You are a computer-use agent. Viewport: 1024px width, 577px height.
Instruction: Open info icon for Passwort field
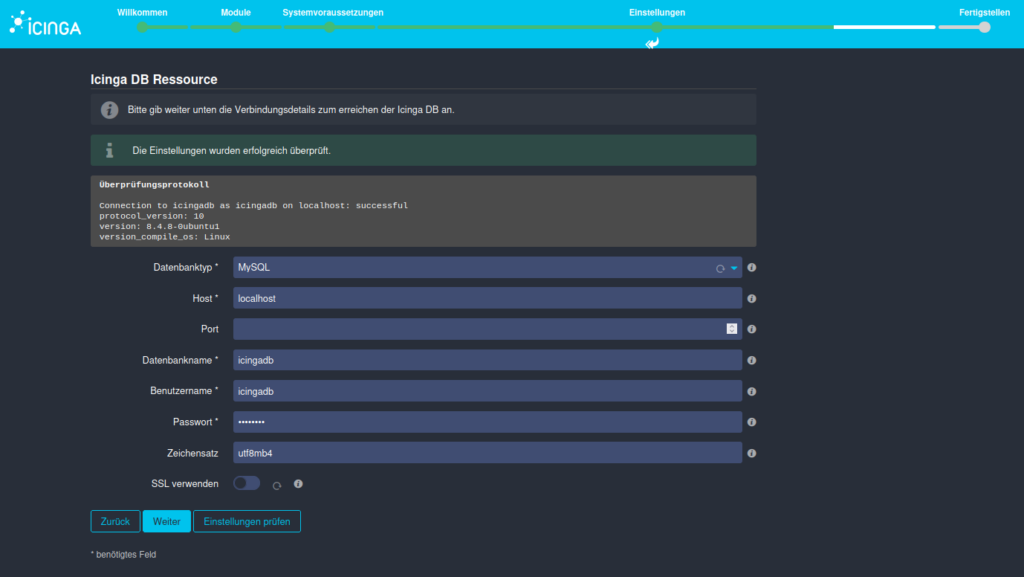(752, 422)
